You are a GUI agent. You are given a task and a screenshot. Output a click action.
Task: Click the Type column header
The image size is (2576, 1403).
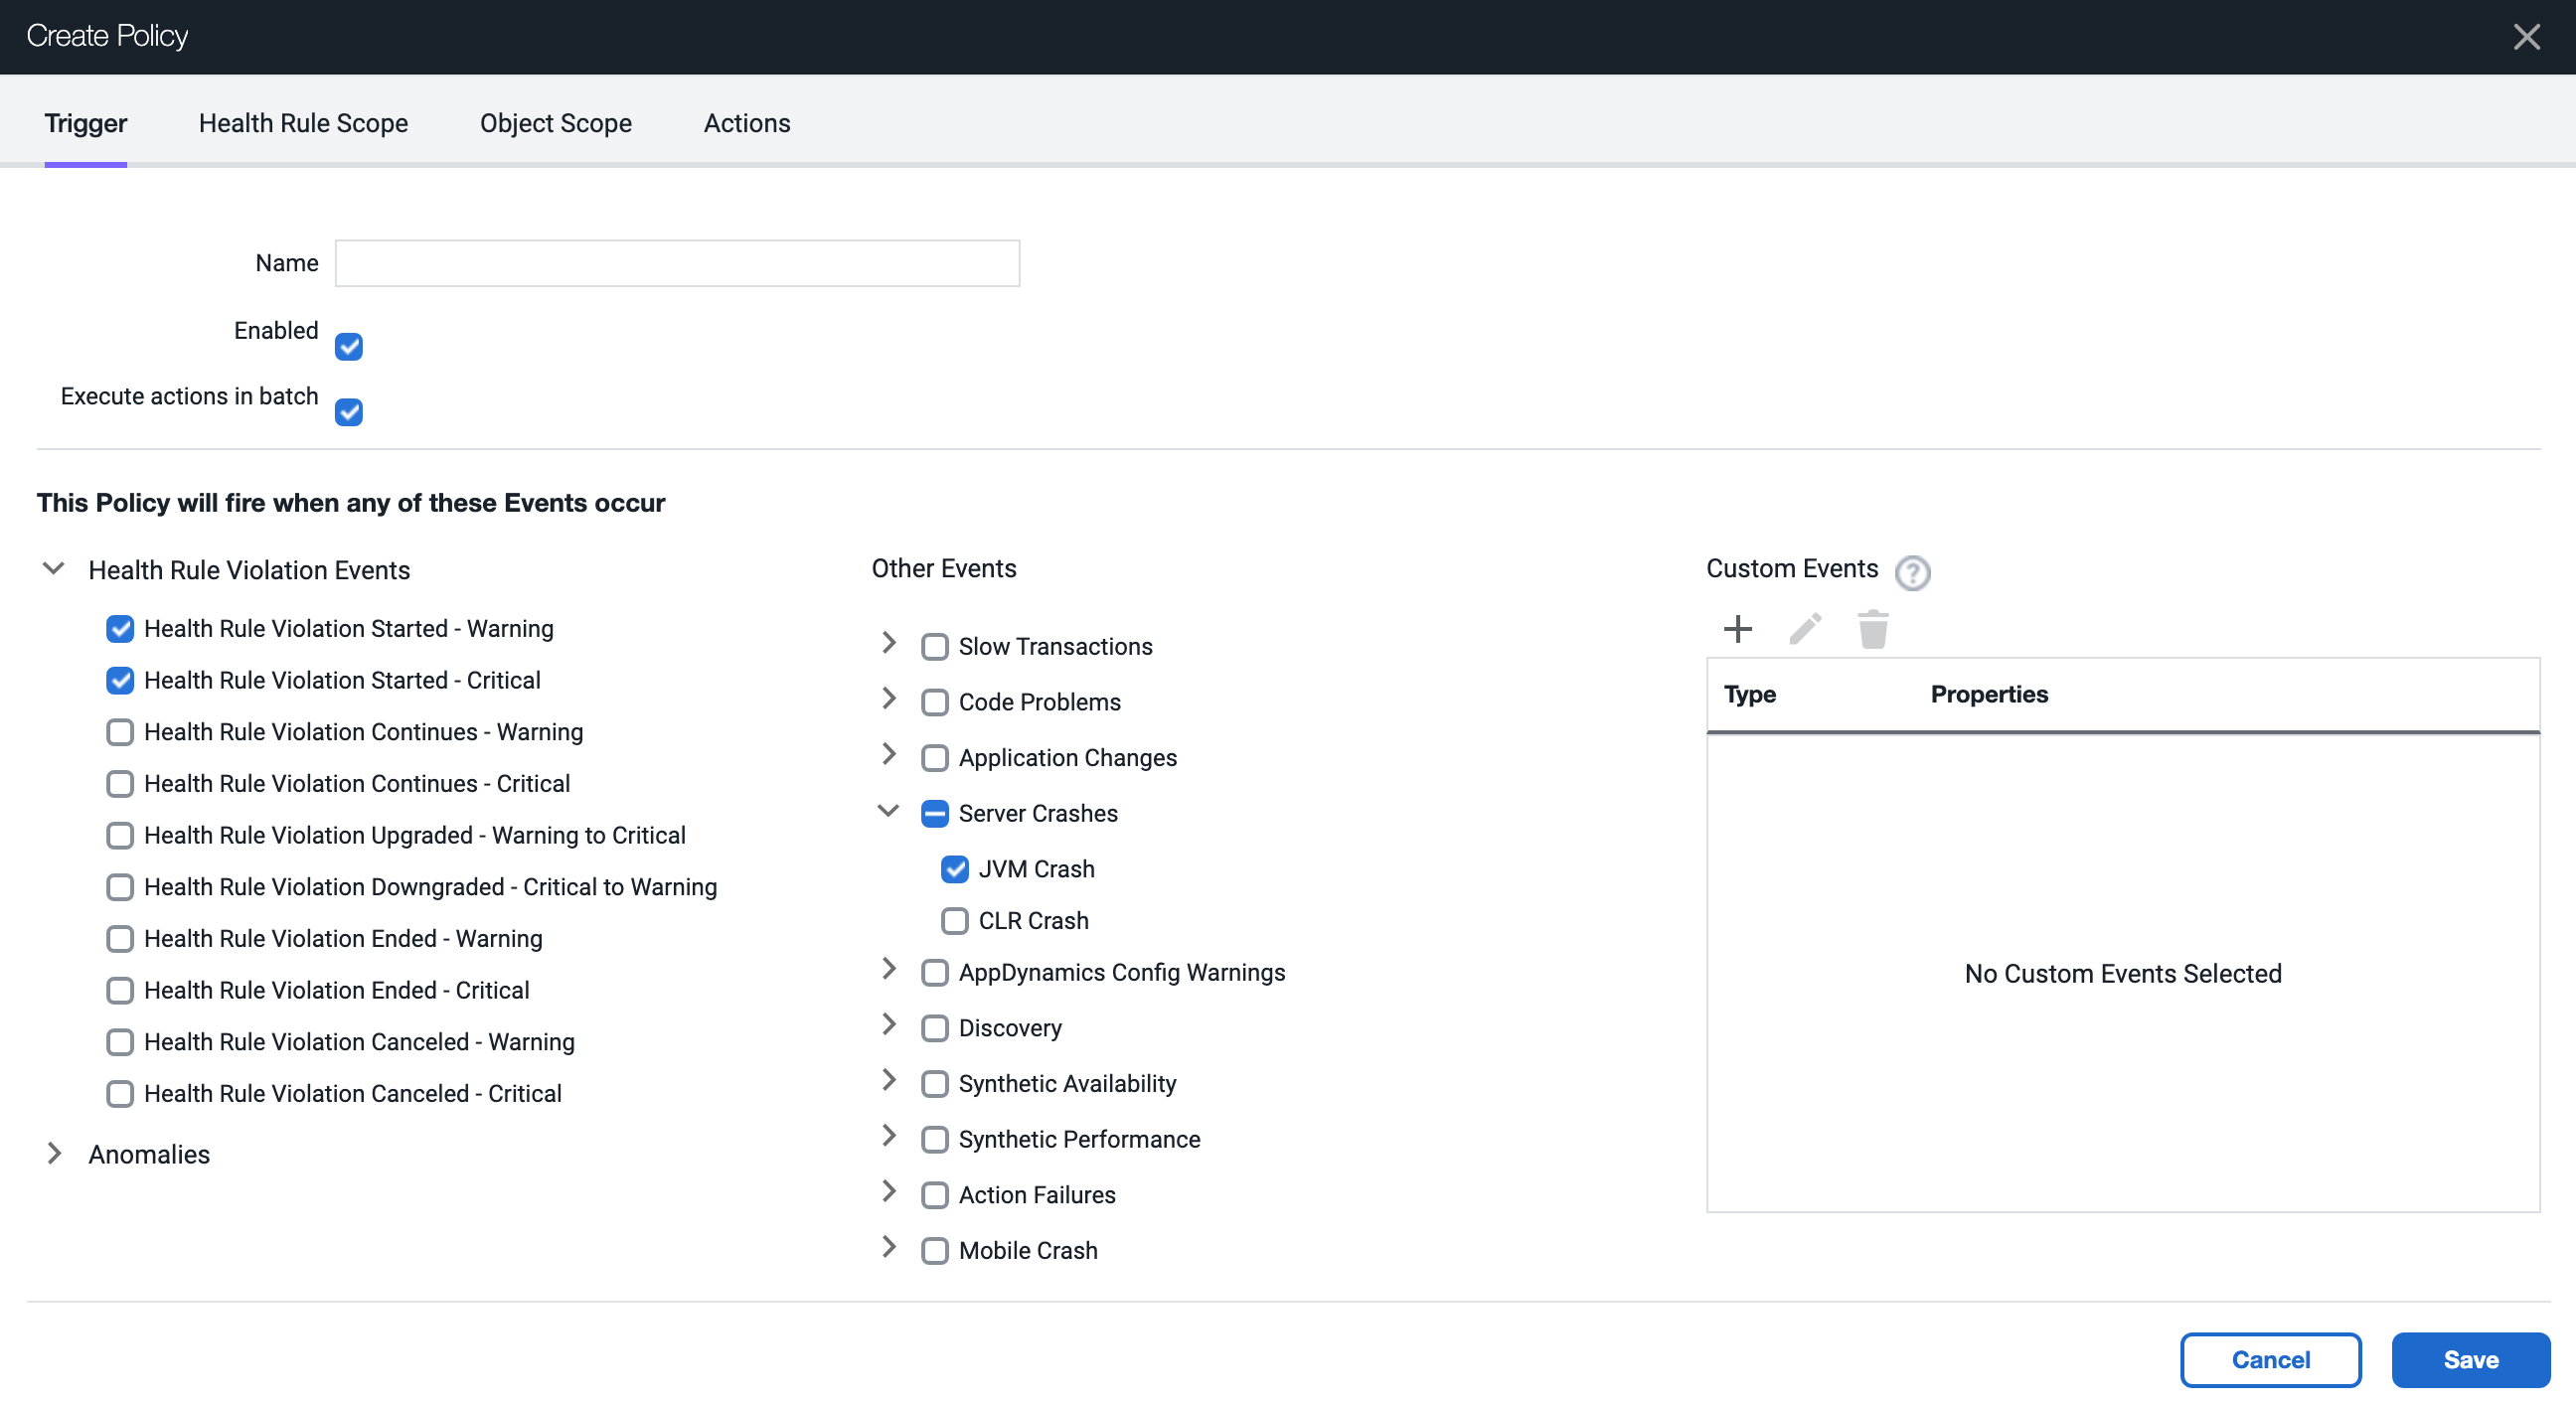tap(1750, 695)
